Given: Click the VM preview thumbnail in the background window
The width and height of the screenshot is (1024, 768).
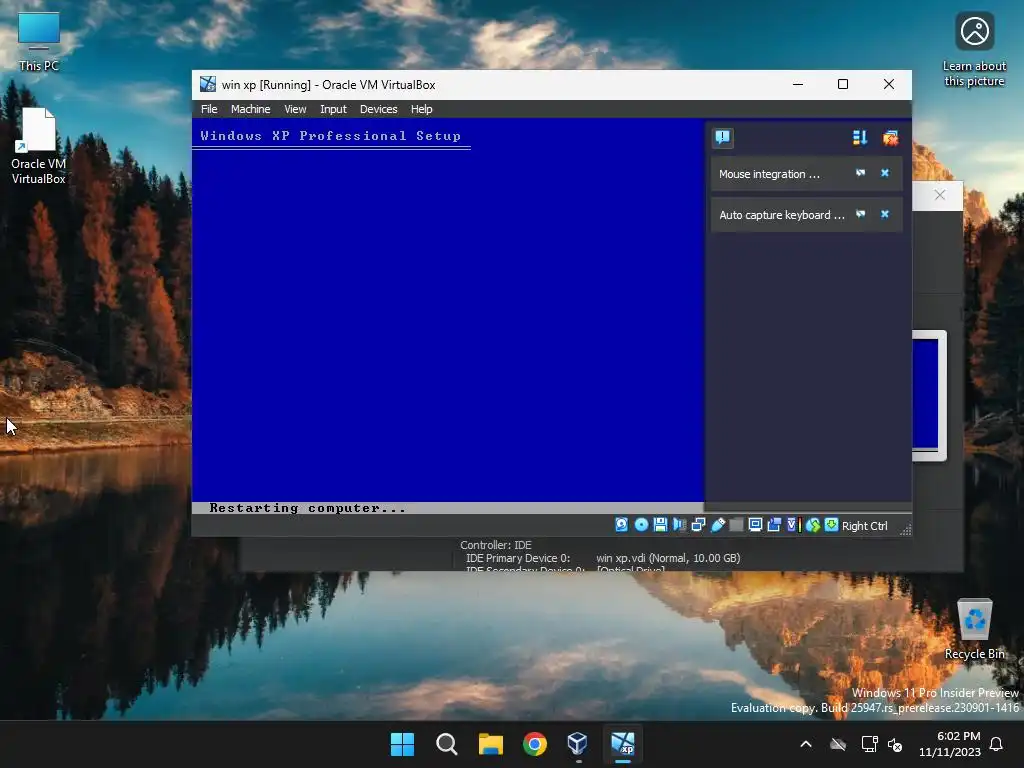Looking at the screenshot, I should [x=929, y=394].
